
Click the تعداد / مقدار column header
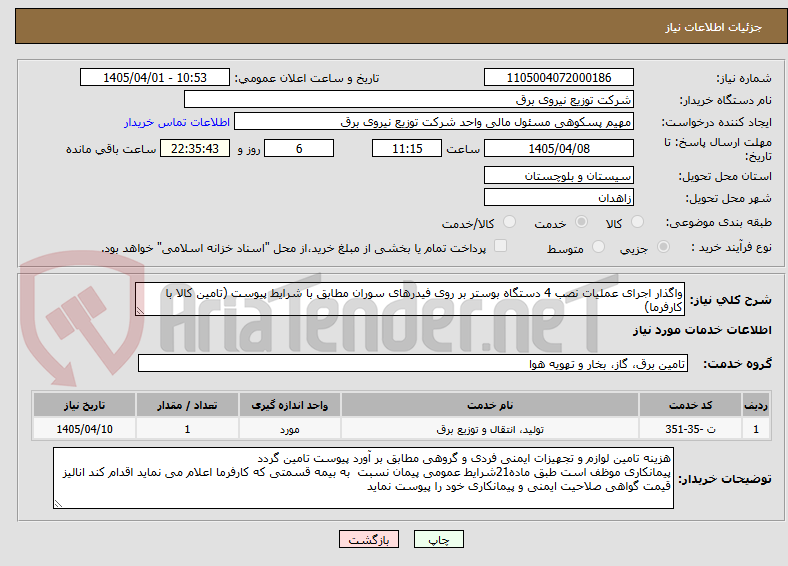tap(187, 405)
